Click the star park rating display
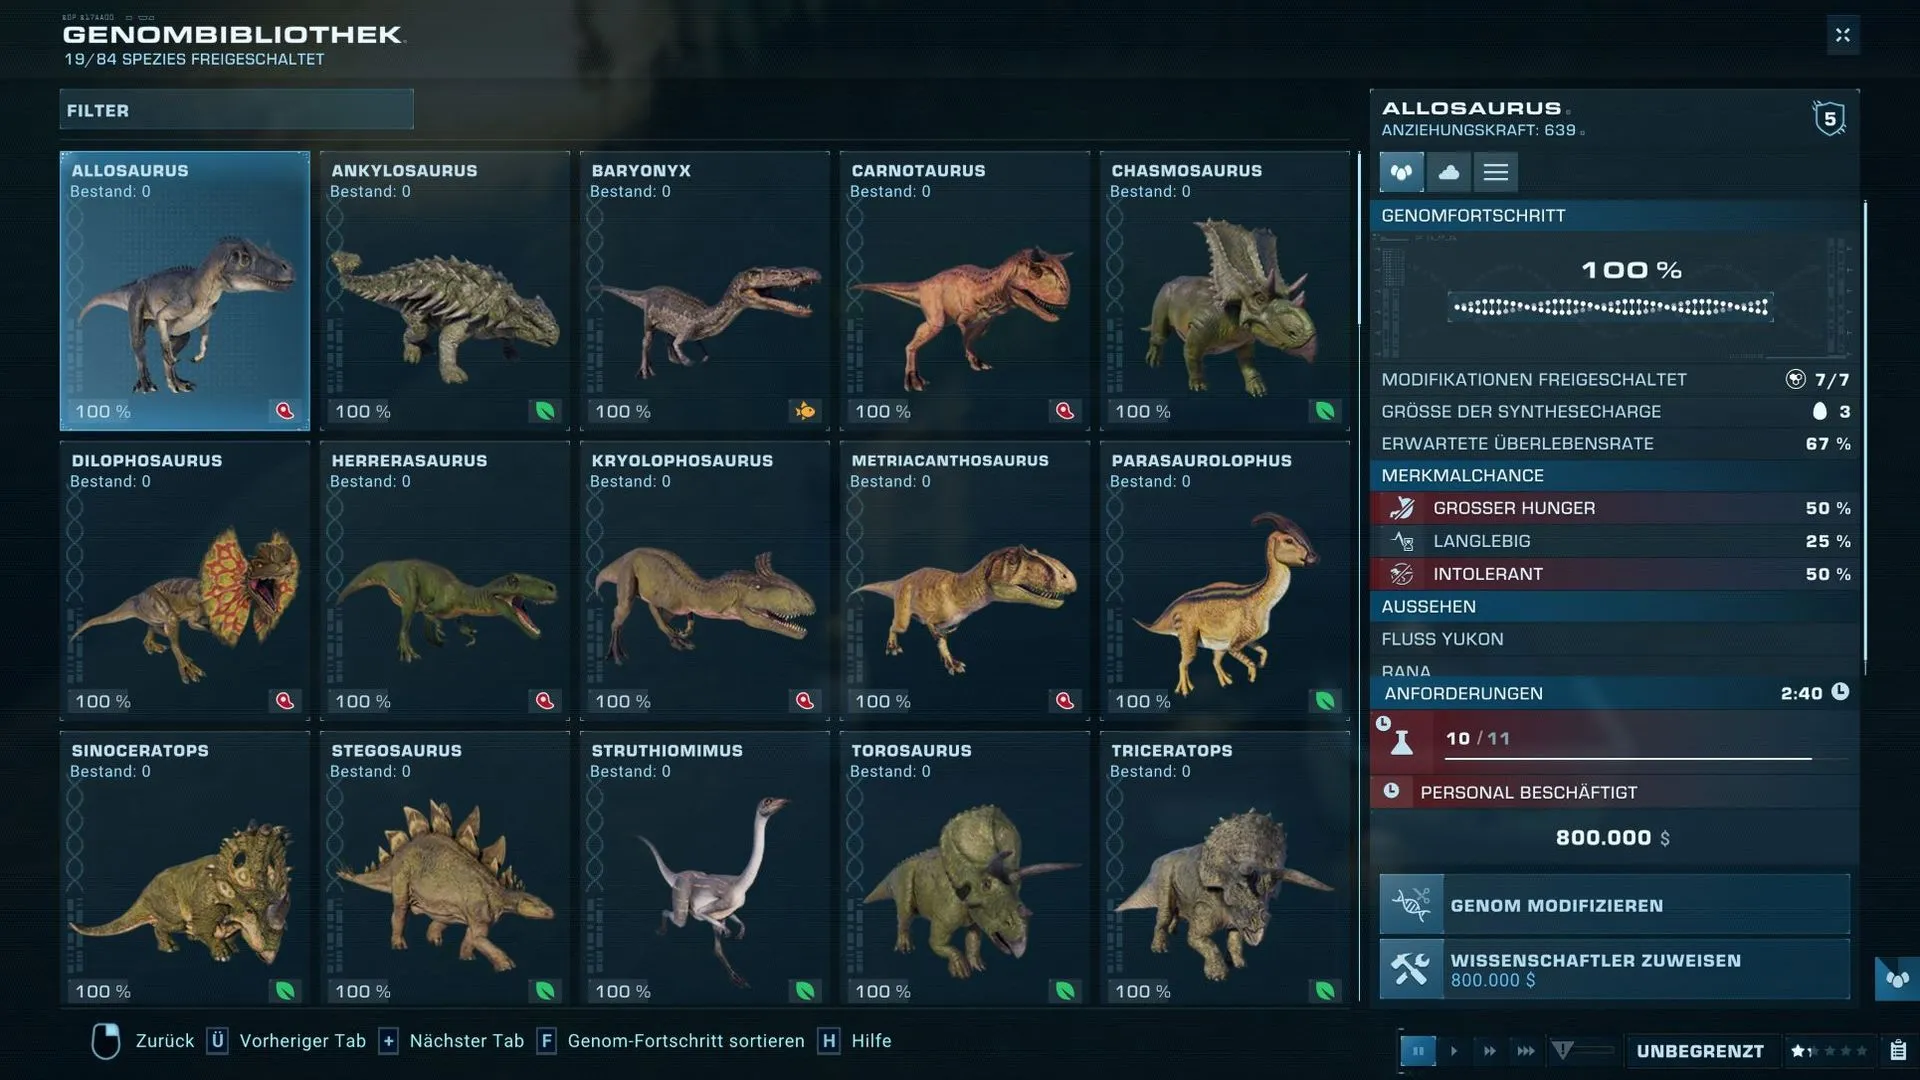The width and height of the screenshot is (1920, 1080). tap(1828, 1051)
